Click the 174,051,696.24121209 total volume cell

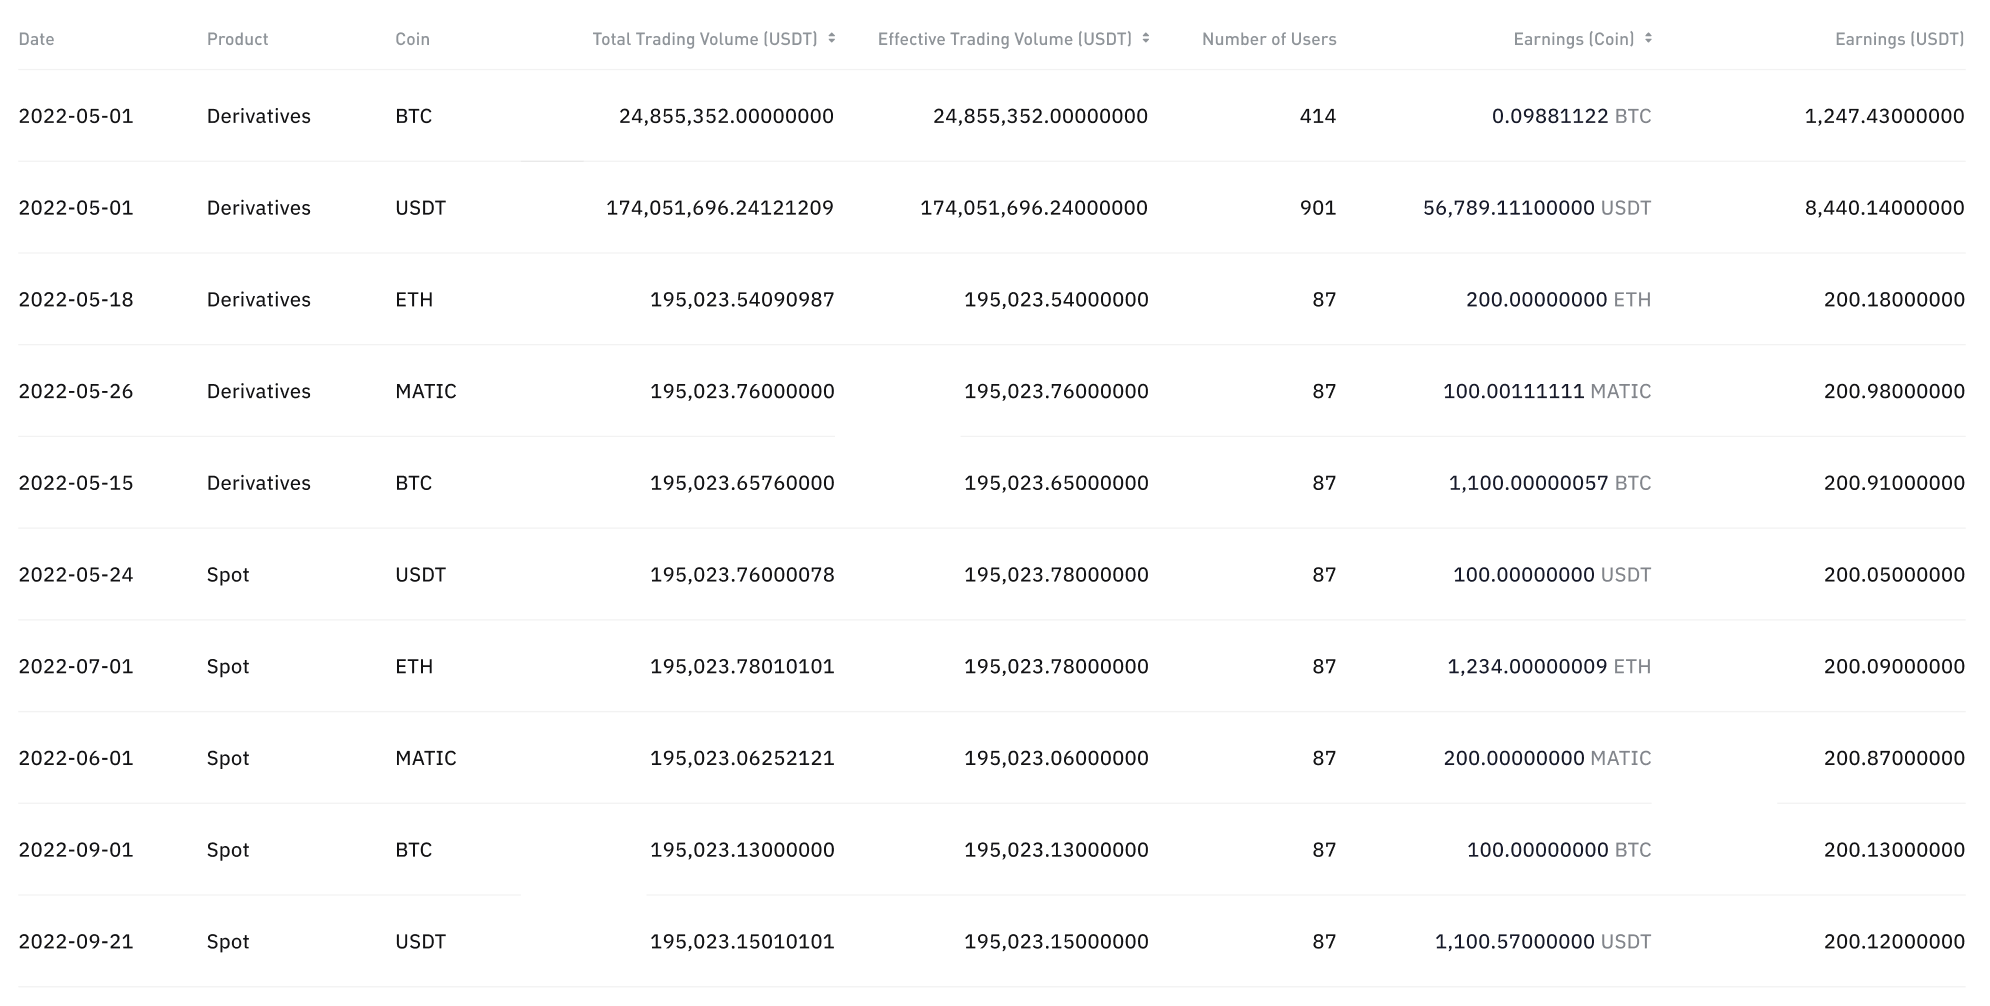(x=720, y=208)
